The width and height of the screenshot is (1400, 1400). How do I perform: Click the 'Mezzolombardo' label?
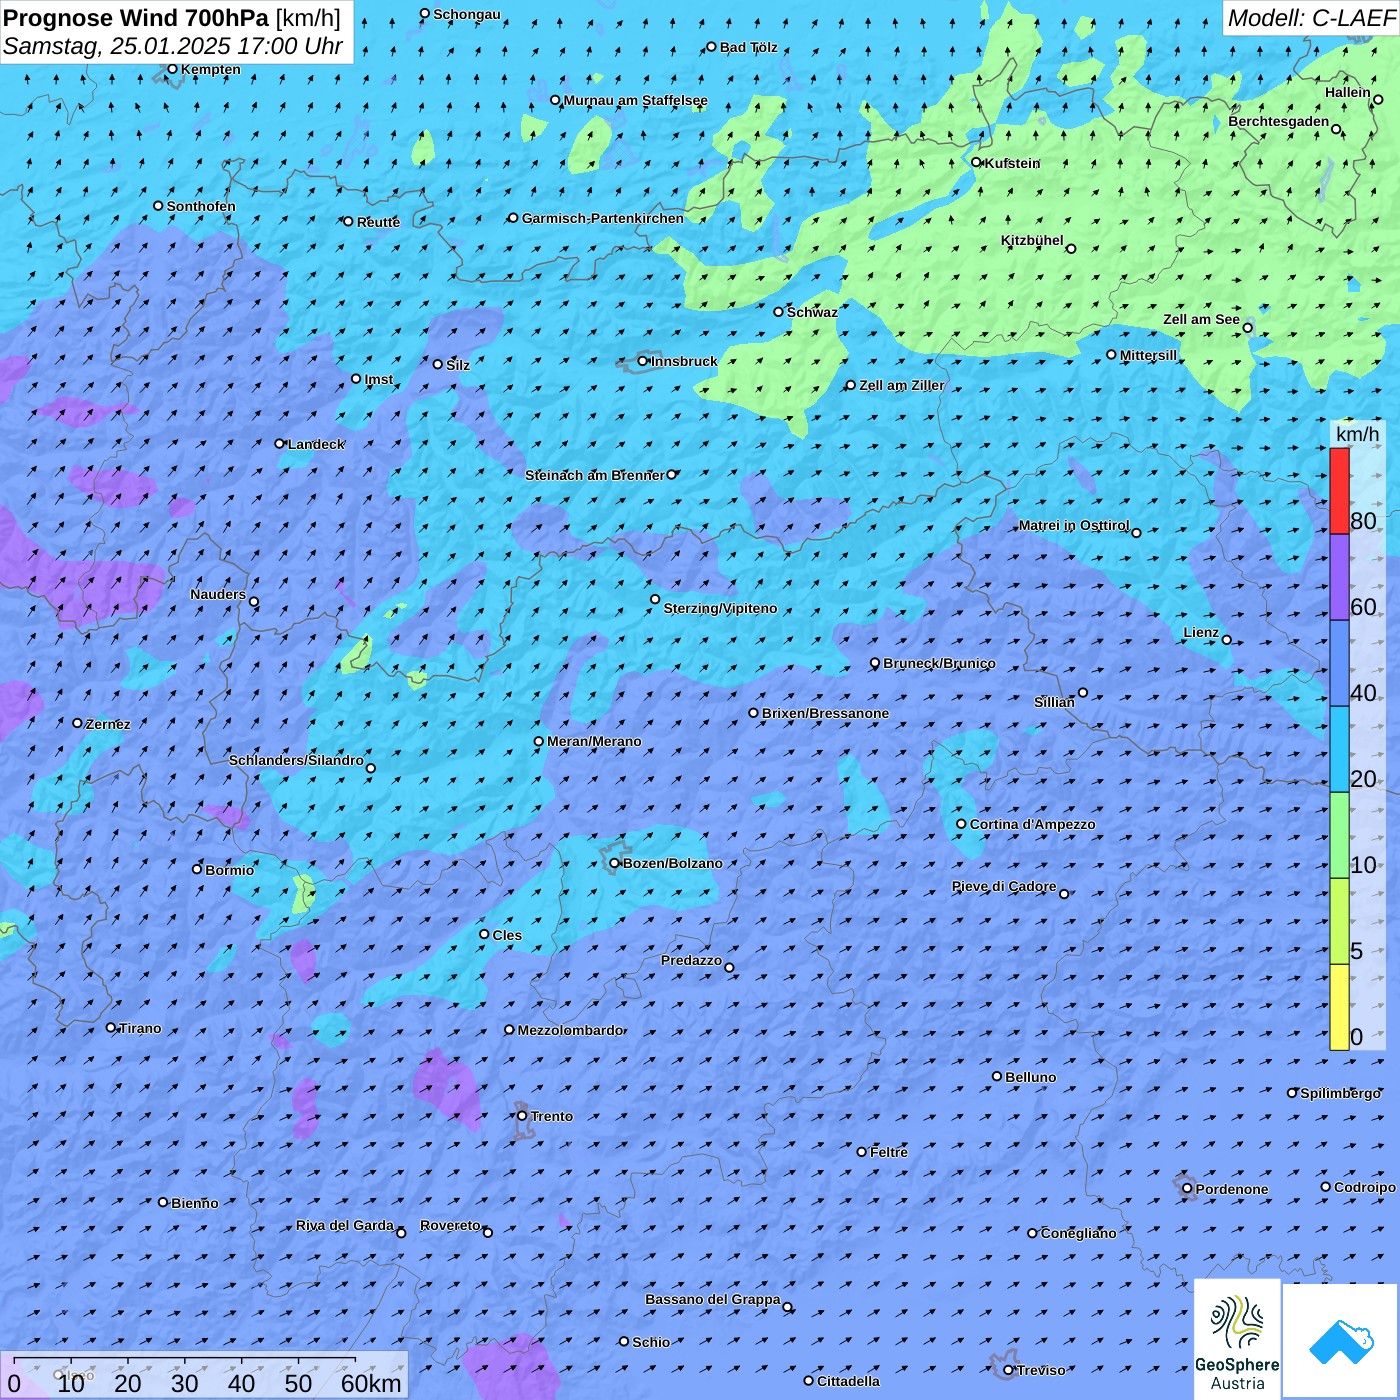(x=571, y=1030)
